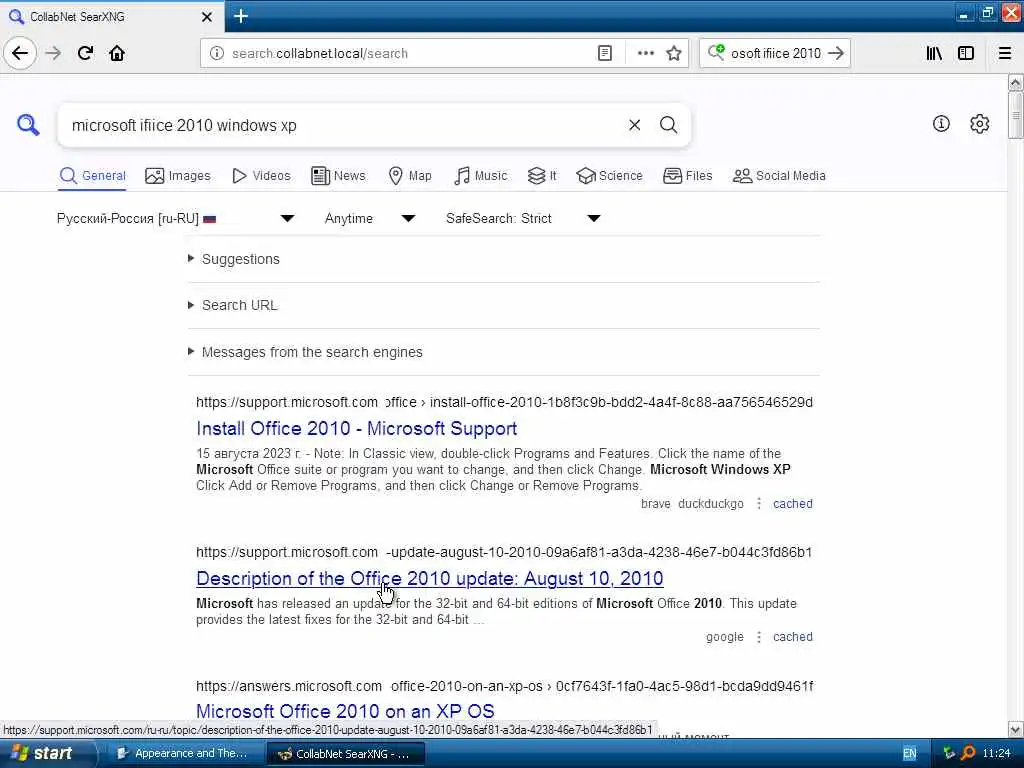Viewport: 1024px width, 768px height.
Task: Select the General category tab
Action: (x=92, y=176)
